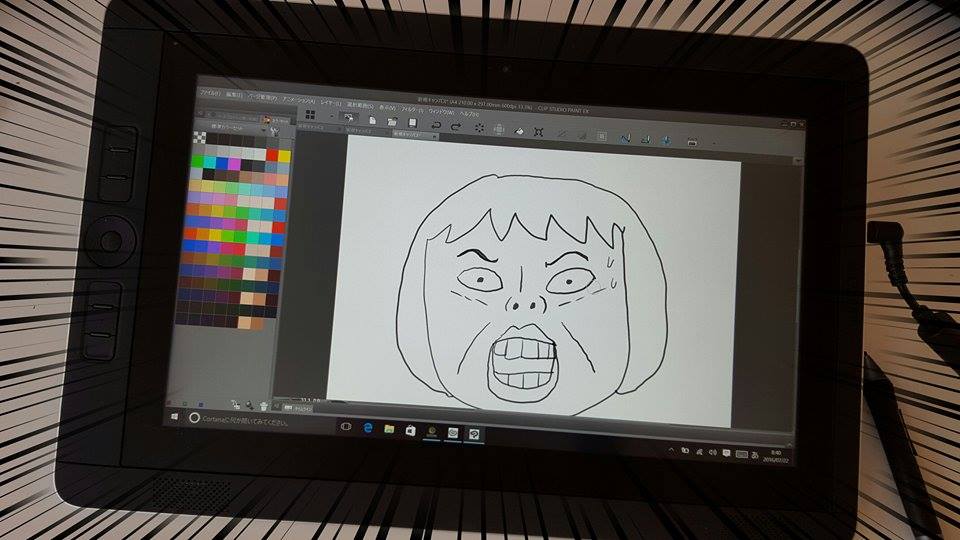The height and width of the screenshot is (540, 960).
Task: Click the Scale/Rotate transform icon
Action: pyautogui.click(x=539, y=132)
